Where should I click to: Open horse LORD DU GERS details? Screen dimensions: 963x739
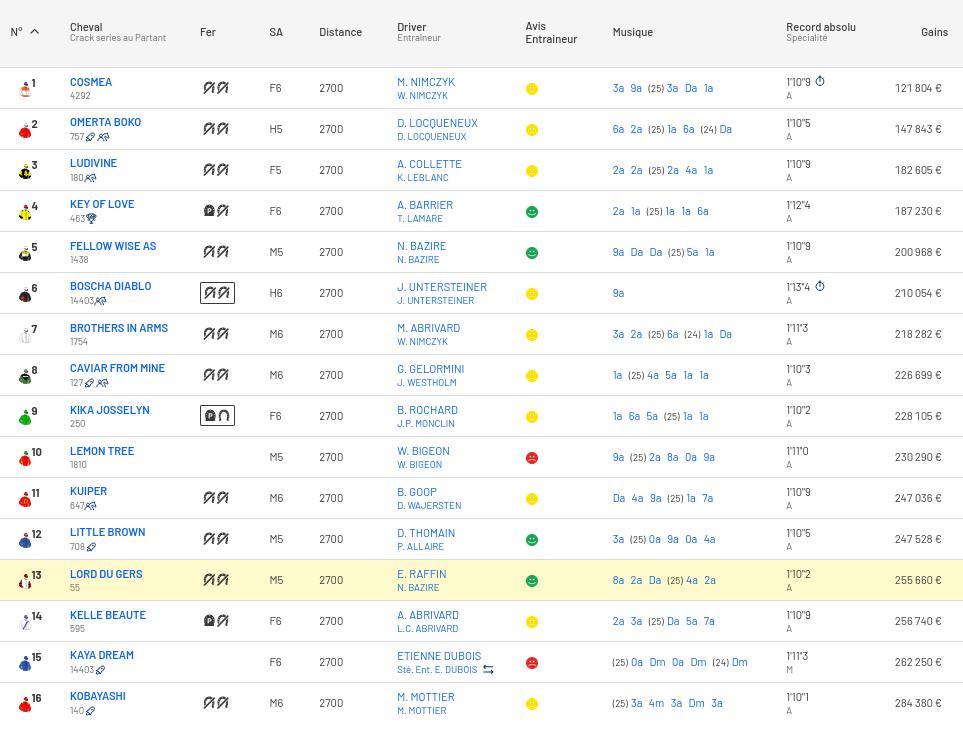106,574
